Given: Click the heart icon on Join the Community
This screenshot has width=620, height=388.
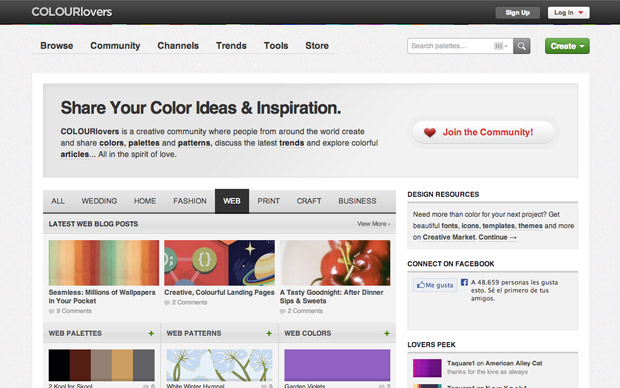Looking at the screenshot, I should point(430,132).
